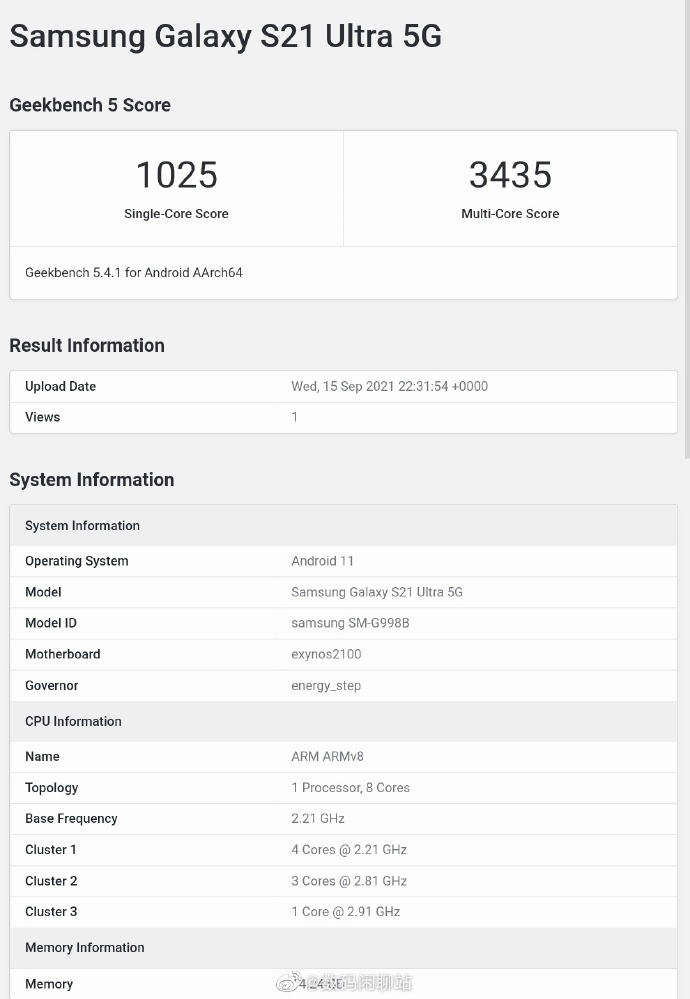Click the System Information gray table header
The height and width of the screenshot is (999, 690).
(343, 526)
